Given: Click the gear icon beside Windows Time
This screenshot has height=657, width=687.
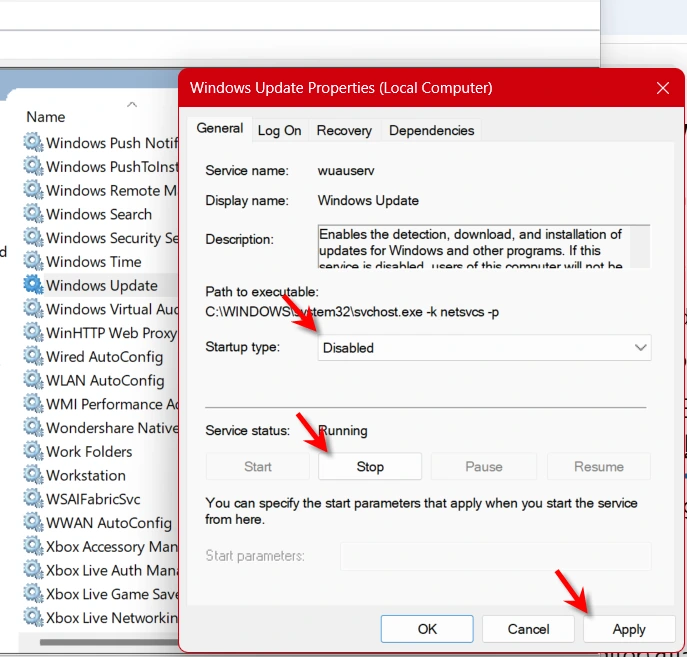Looking at the screenshot, I should click(x=33, y=261).
